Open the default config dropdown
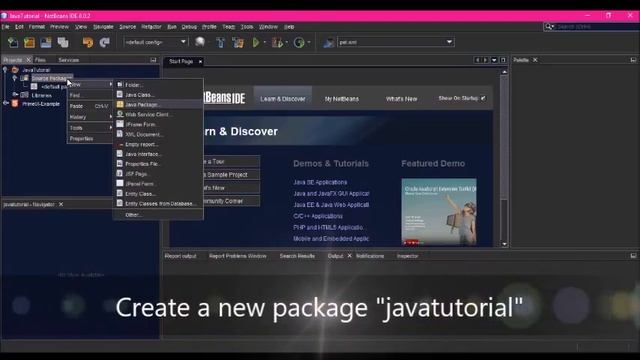This screenshot has height=360, width=640. click(183, 42)
